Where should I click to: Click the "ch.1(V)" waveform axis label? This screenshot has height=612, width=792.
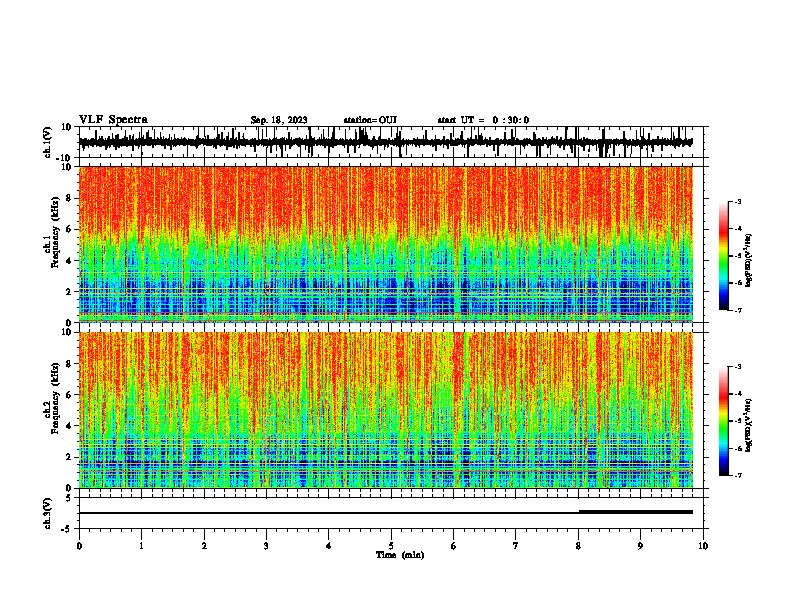[48, 142]
